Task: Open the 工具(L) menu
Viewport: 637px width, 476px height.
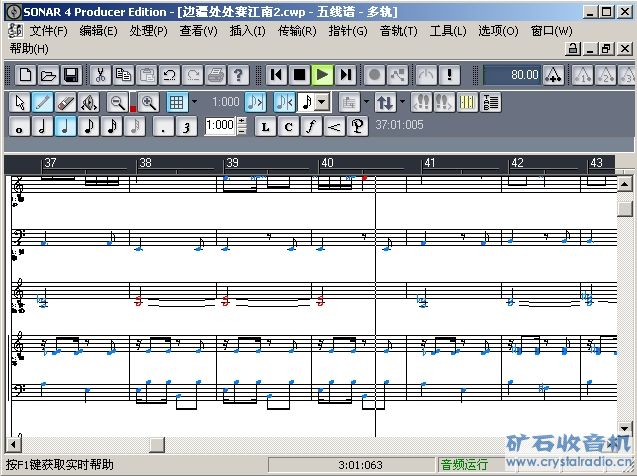Action: click(447, 31)
